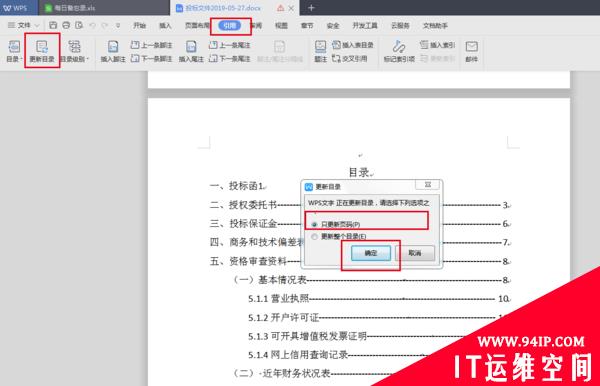This screenshot has height=386, width=600.
Task: Open the 文件 menu dropdown
Action: (x=24, y=26)
